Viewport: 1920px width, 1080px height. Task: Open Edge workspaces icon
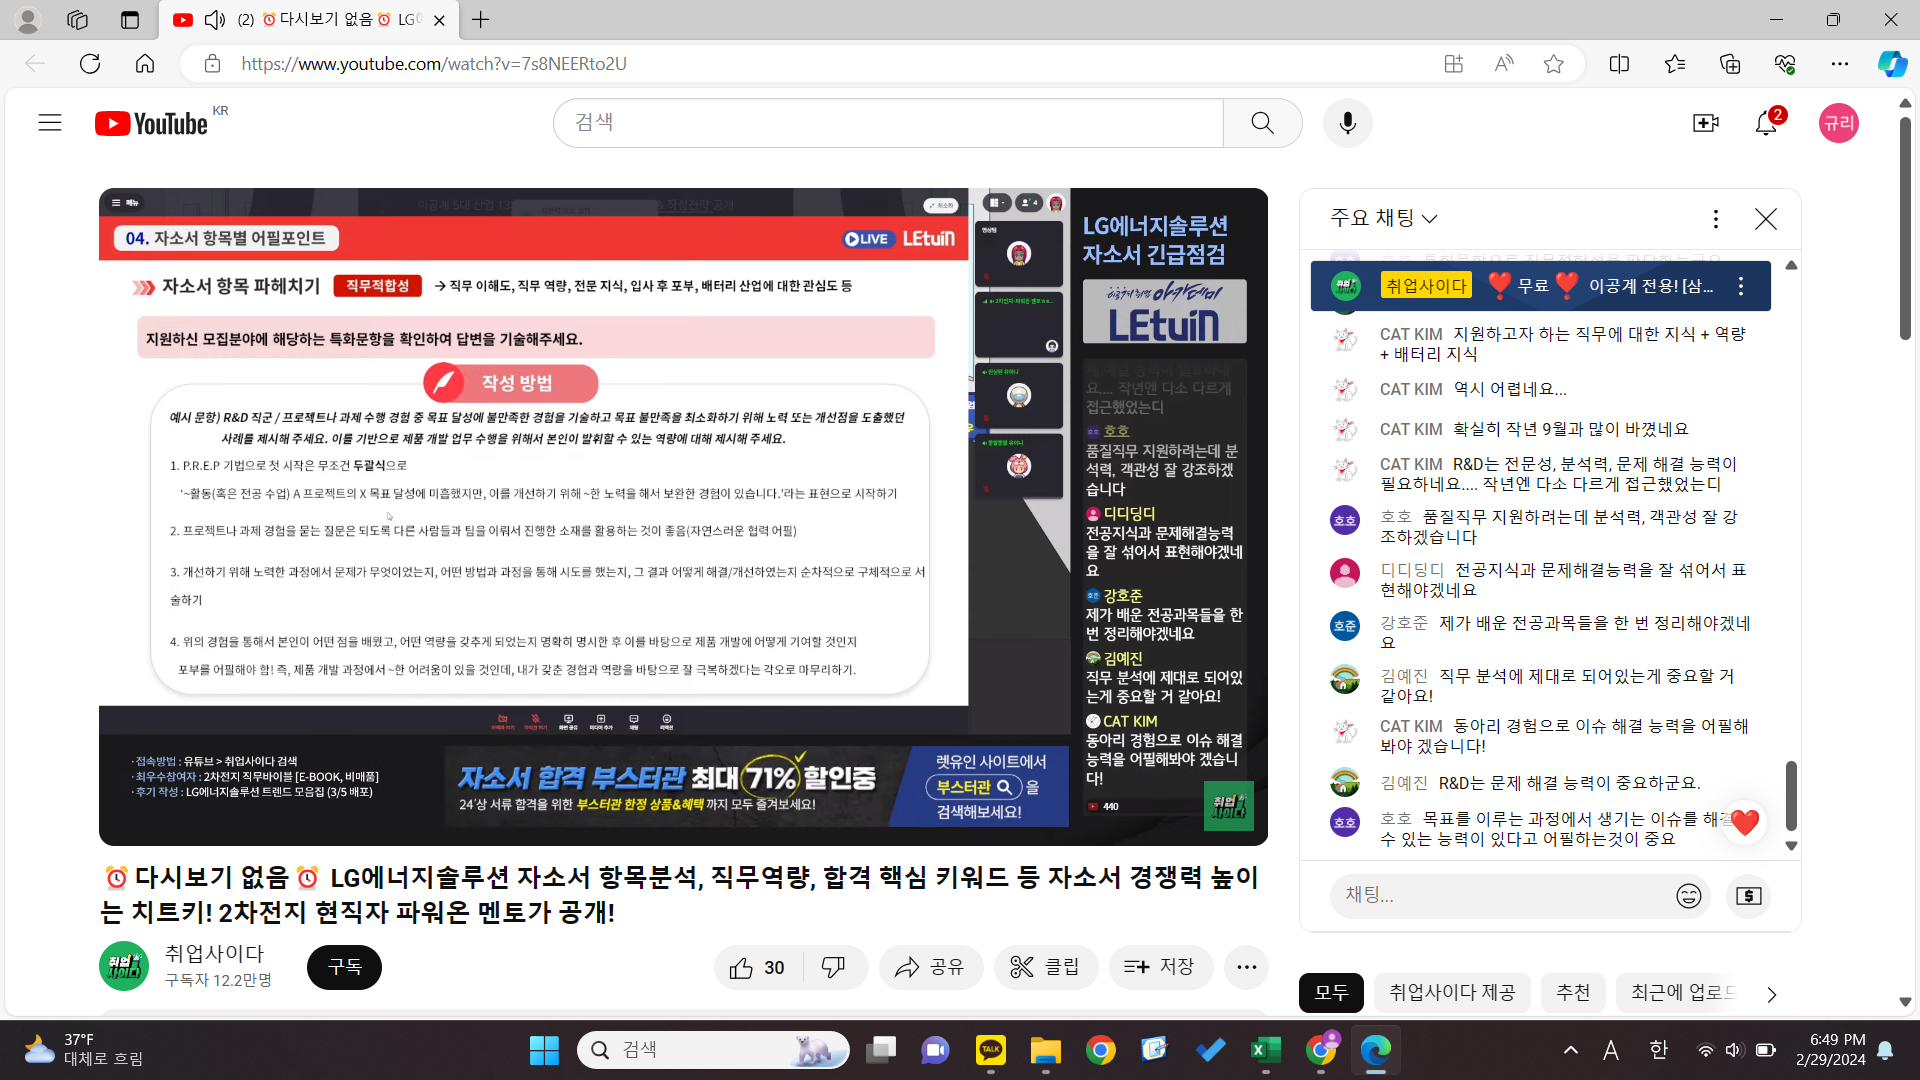pos(78,20)
